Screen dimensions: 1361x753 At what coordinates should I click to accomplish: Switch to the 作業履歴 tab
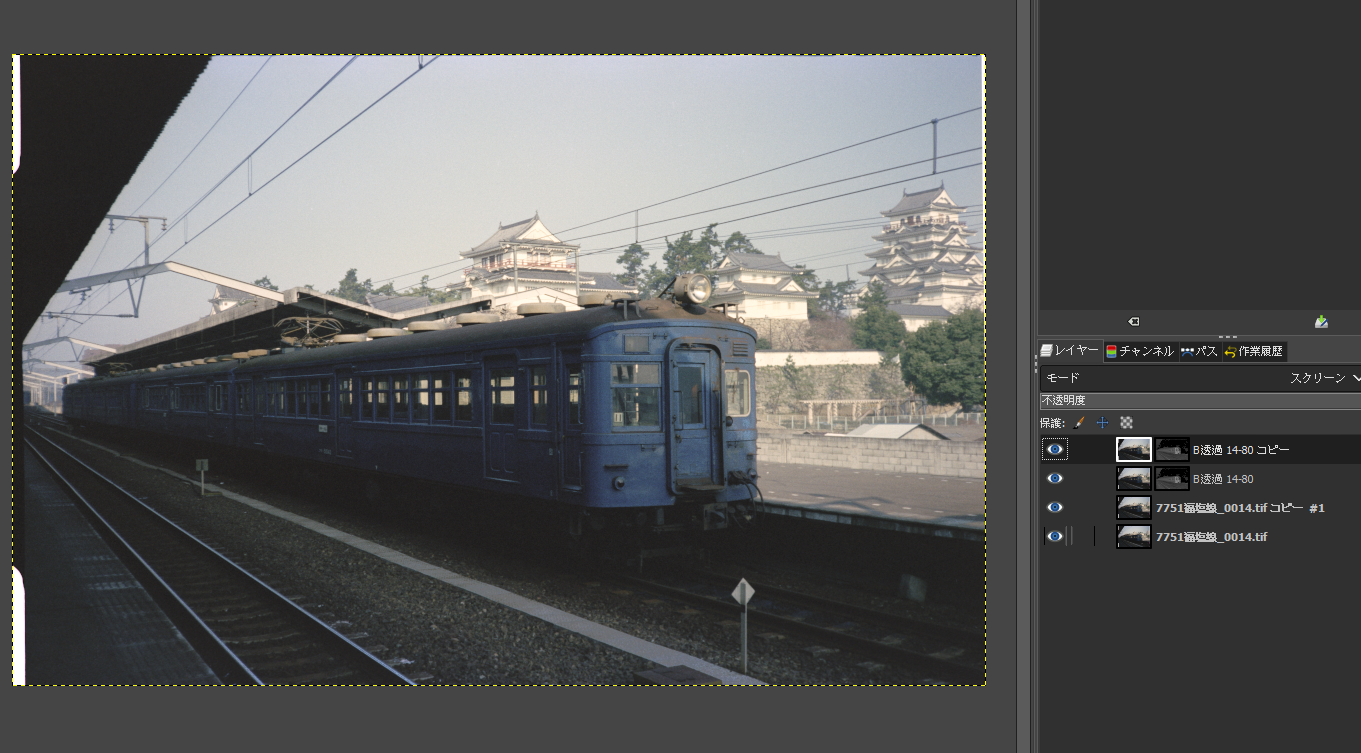pos(1253,351)
